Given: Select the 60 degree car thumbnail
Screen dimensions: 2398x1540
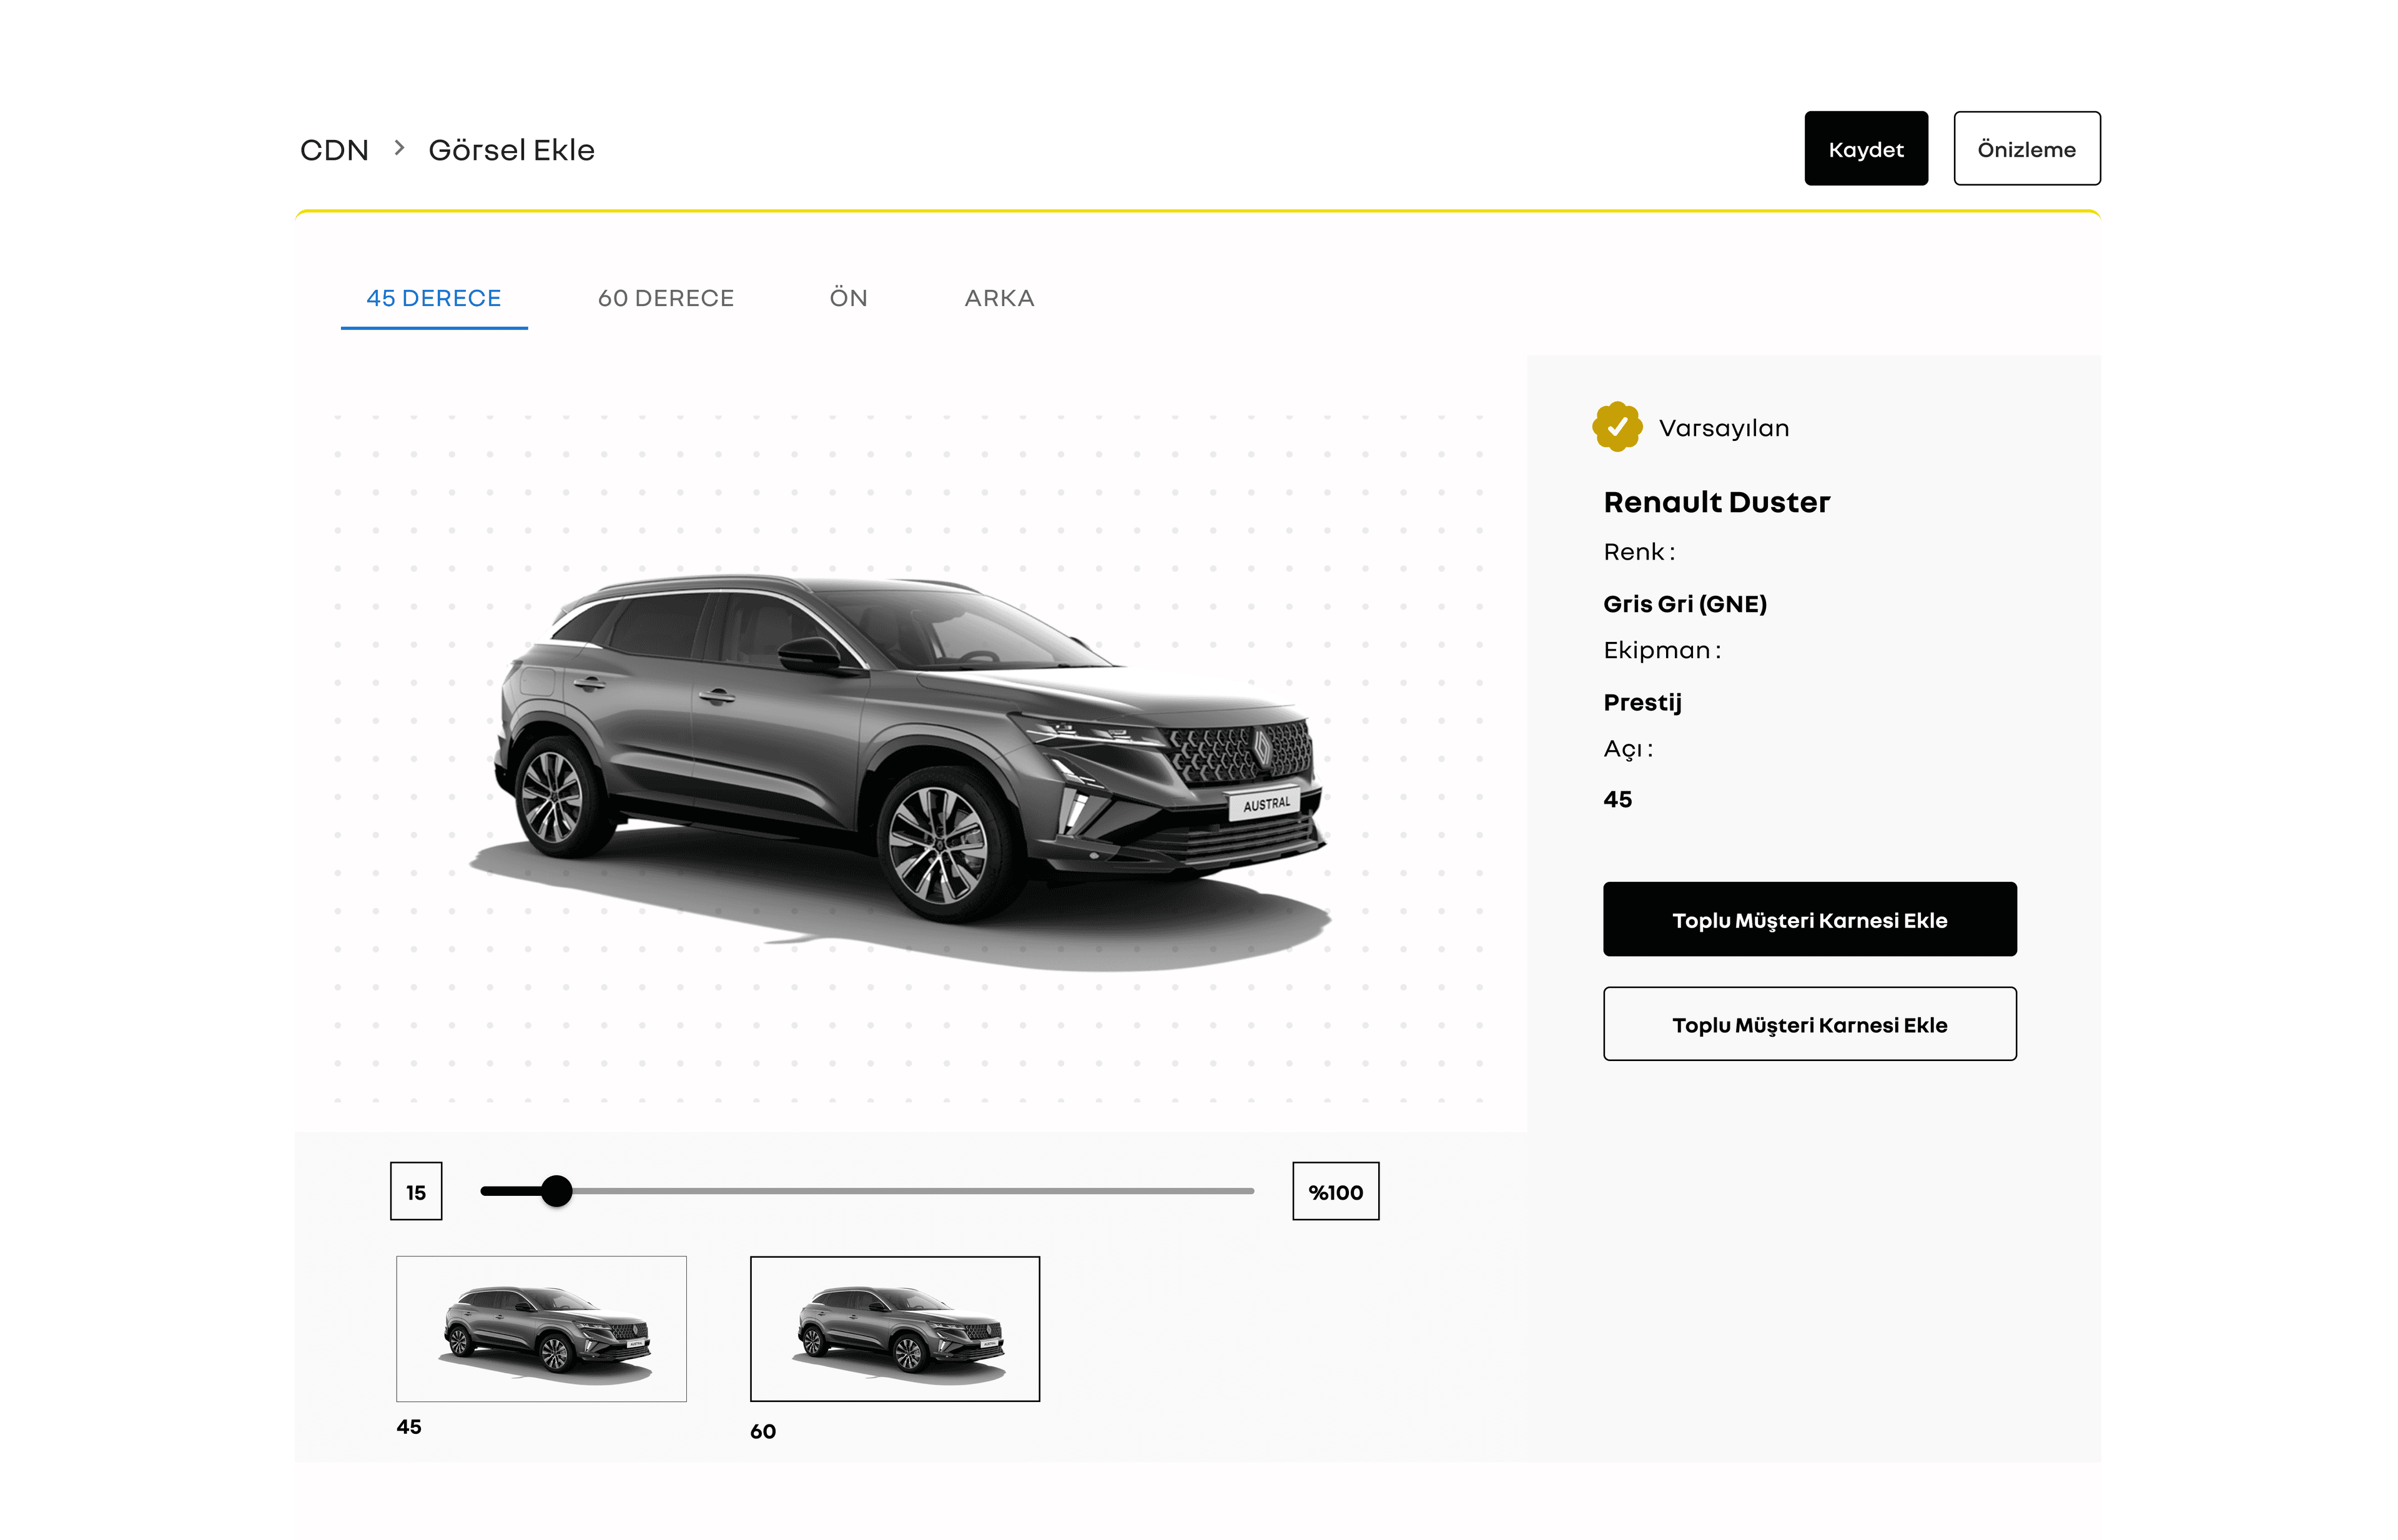Looking at the screenshot, I should coord(894,1328).
